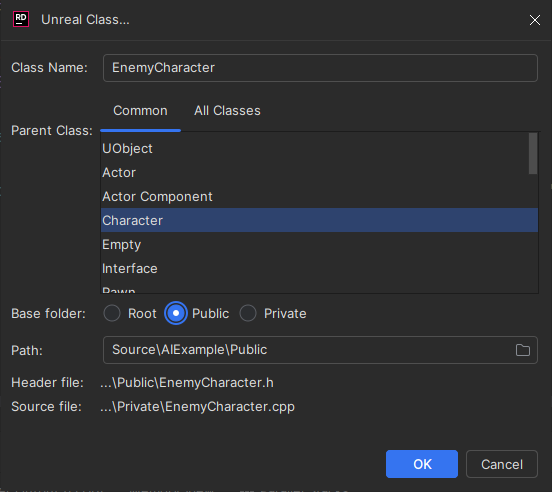Cancel the Unreal Class dialog
The height and width of the screenshot is (492, 552).
pyautogui.click(x=502, y=464)
